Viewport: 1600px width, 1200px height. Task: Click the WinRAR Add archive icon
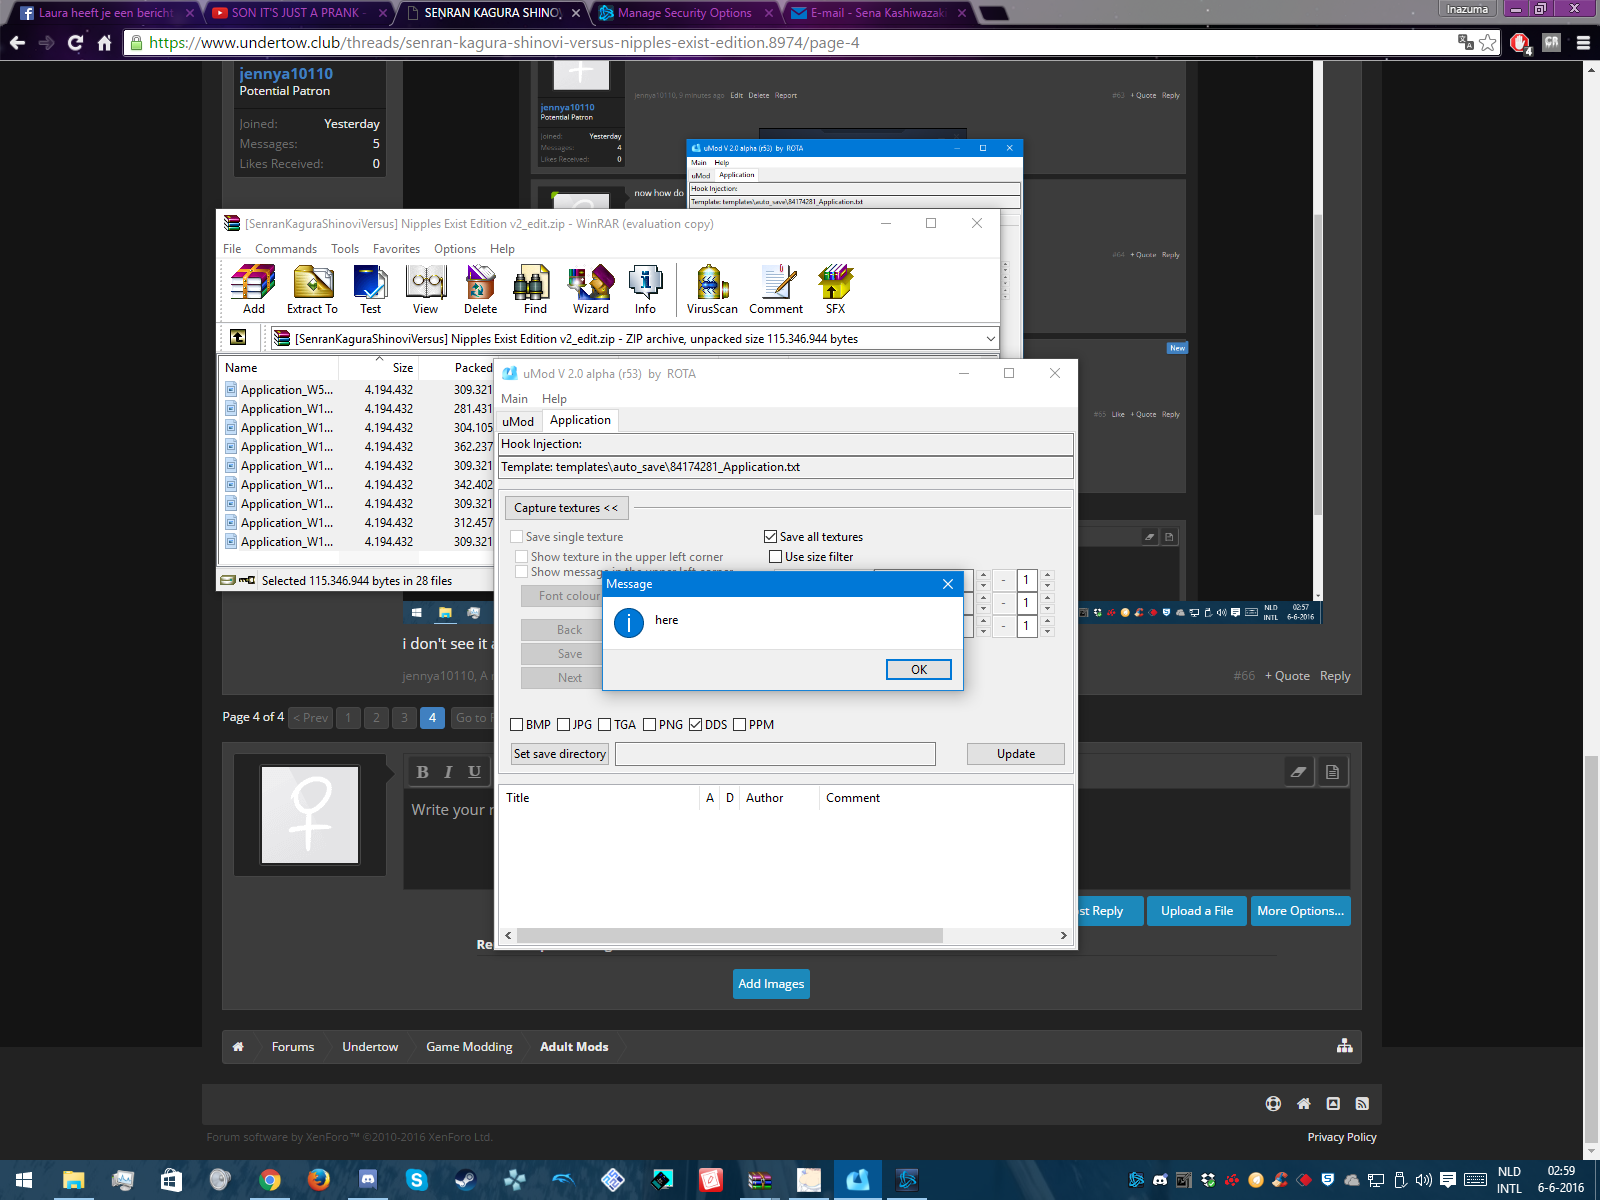coord(253,288)
